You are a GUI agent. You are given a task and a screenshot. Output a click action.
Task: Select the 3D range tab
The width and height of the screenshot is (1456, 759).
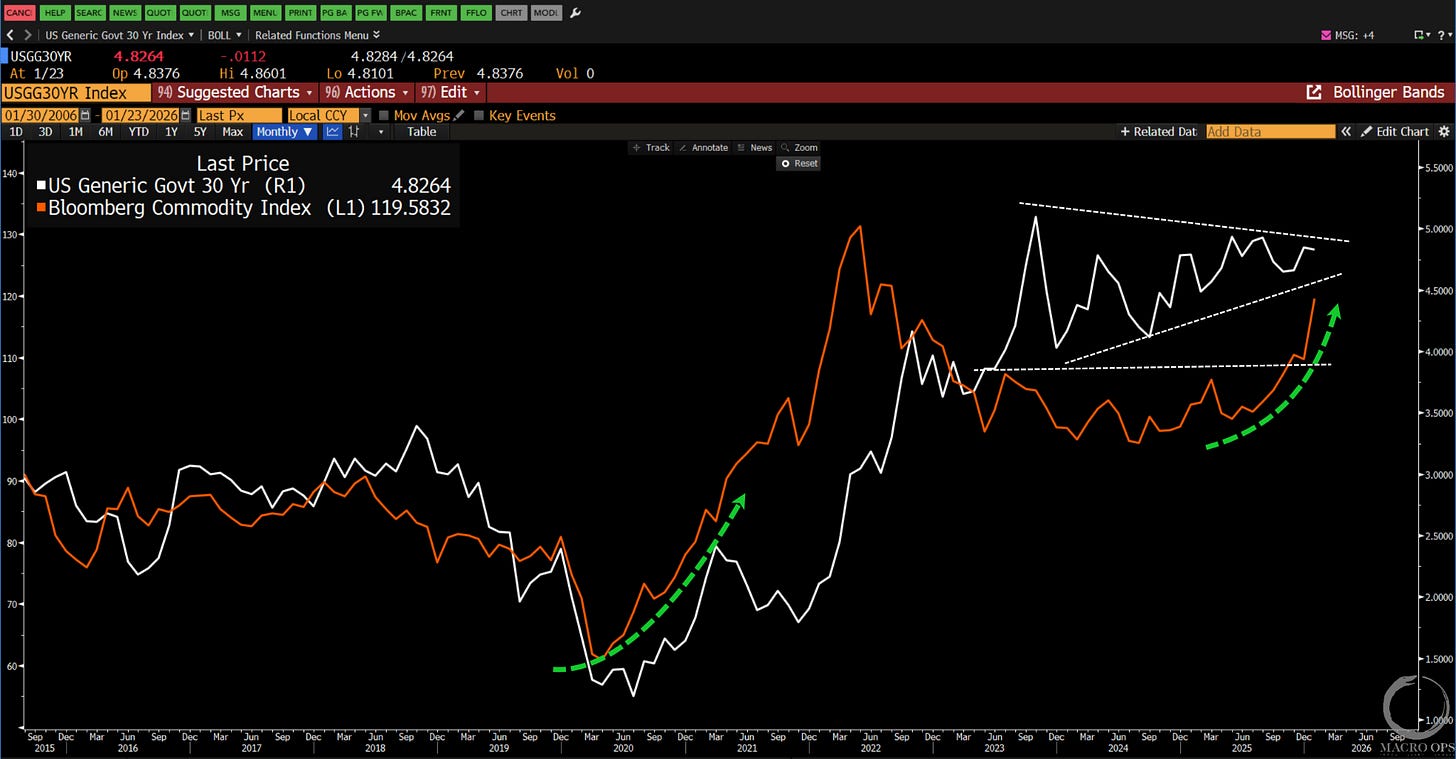[45, 131]
